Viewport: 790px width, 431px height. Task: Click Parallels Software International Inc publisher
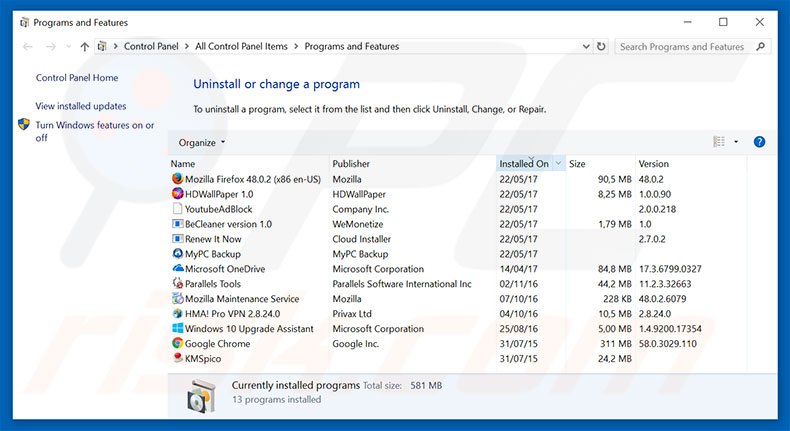point(402,284)
